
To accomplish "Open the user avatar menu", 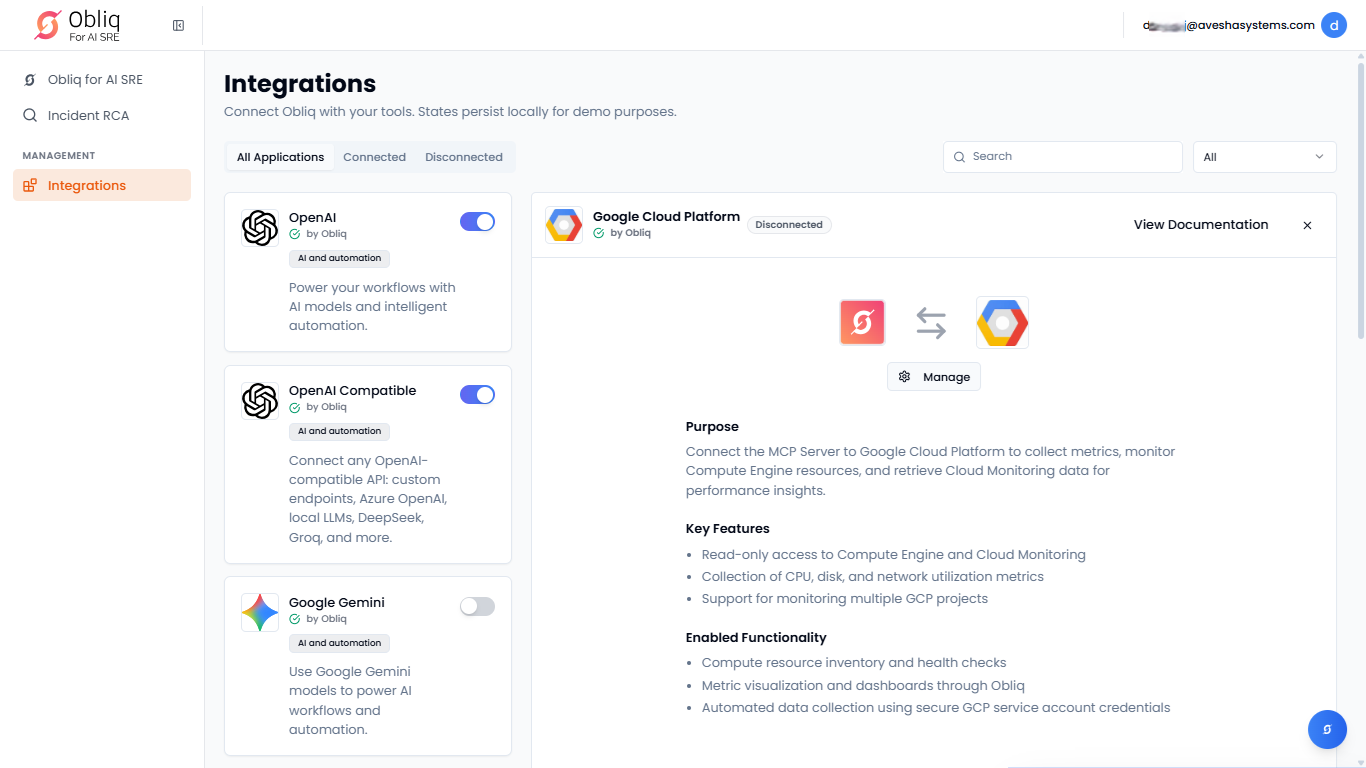I will coord(1333,25).
